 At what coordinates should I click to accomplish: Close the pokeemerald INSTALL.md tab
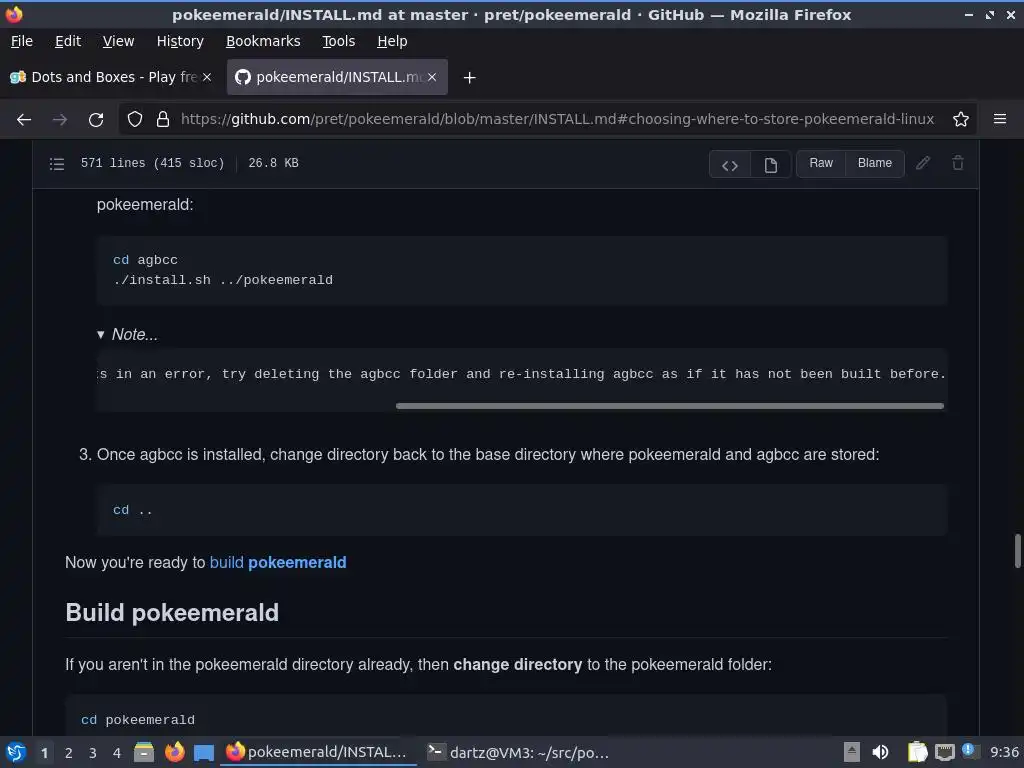[432, 77]
